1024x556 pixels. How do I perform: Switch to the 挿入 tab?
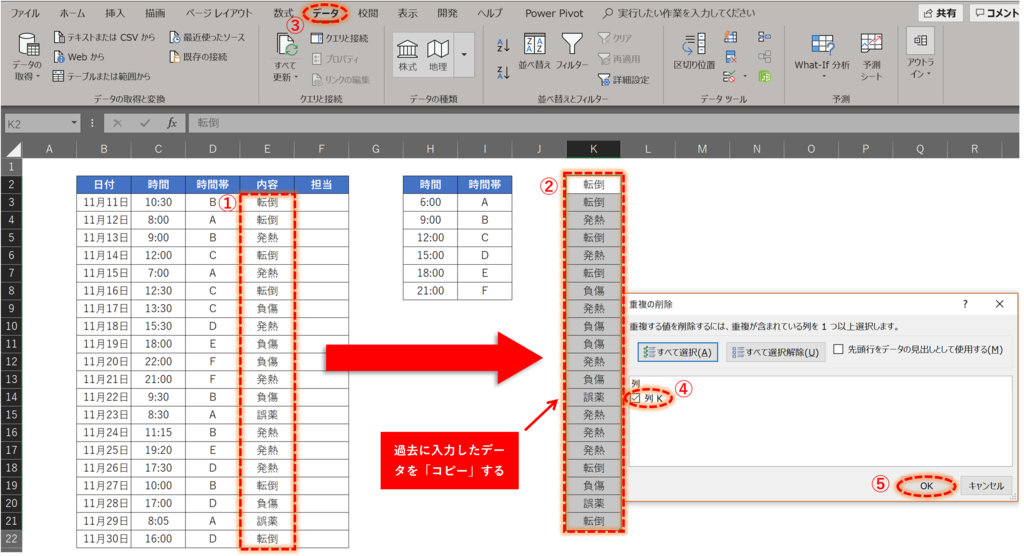(x=115, y=13)
